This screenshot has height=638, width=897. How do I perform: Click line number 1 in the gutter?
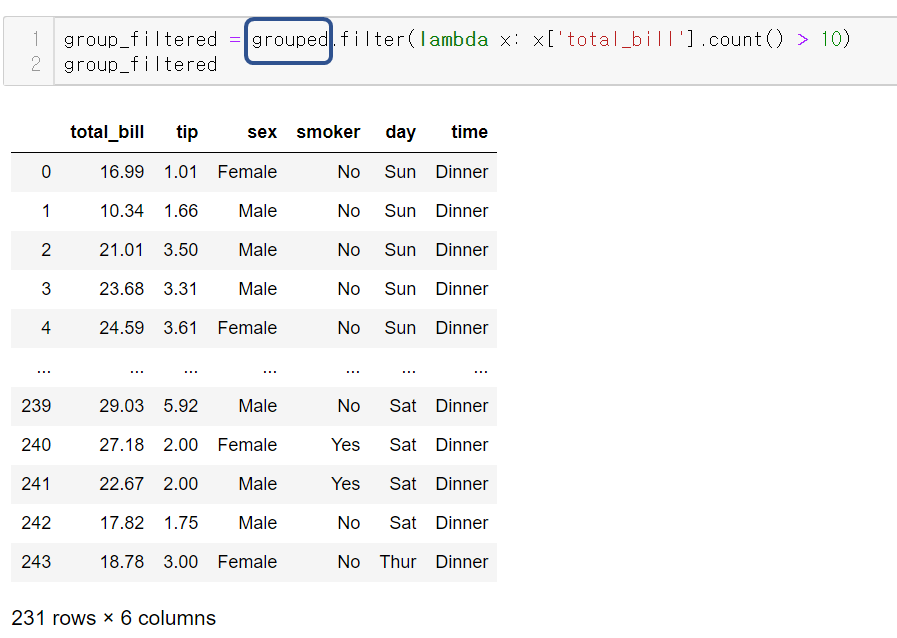[35, 39]
